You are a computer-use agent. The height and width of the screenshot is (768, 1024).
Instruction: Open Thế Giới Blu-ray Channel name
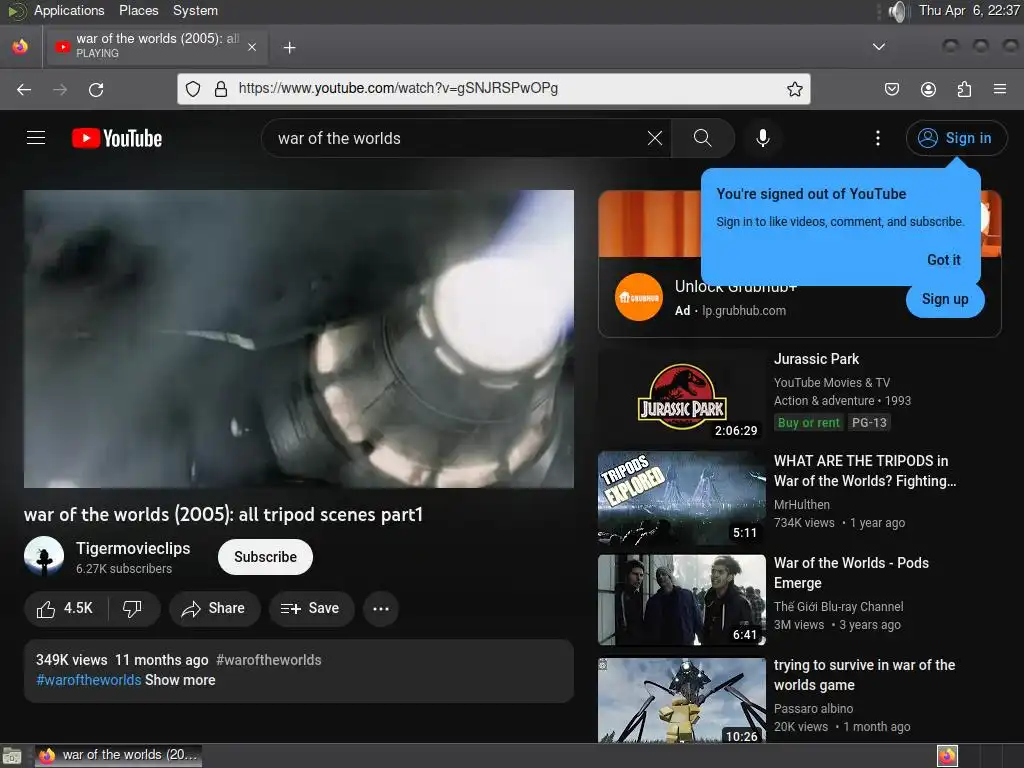click(839, 607)
